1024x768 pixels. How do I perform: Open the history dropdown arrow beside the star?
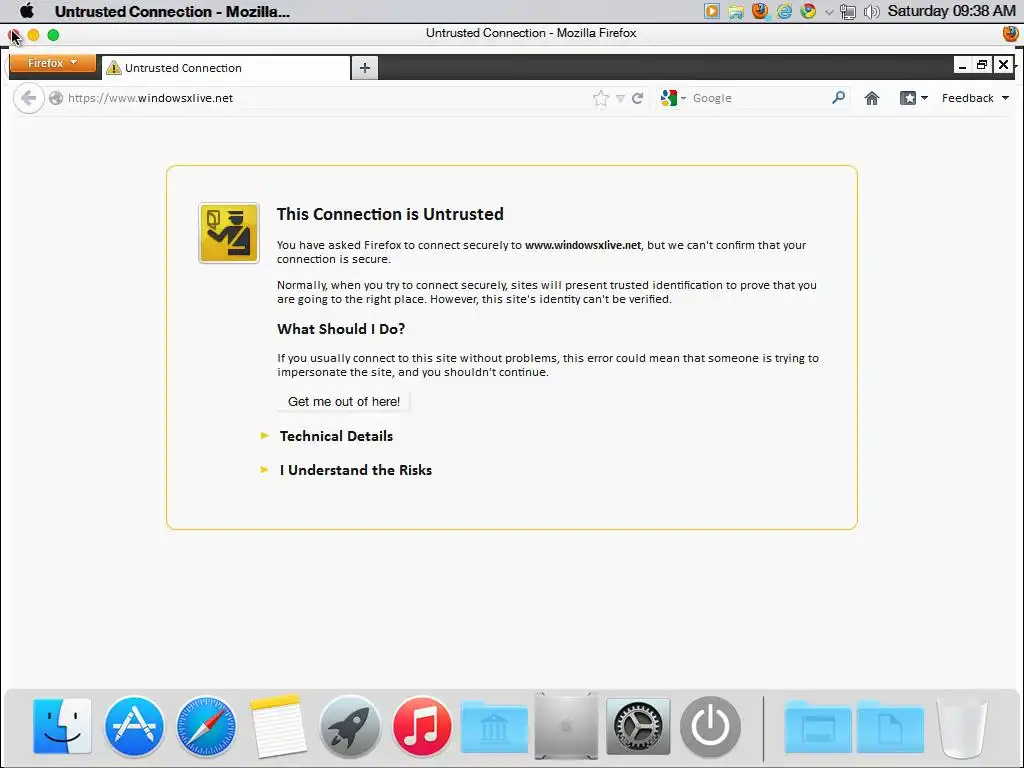point(620,99)
